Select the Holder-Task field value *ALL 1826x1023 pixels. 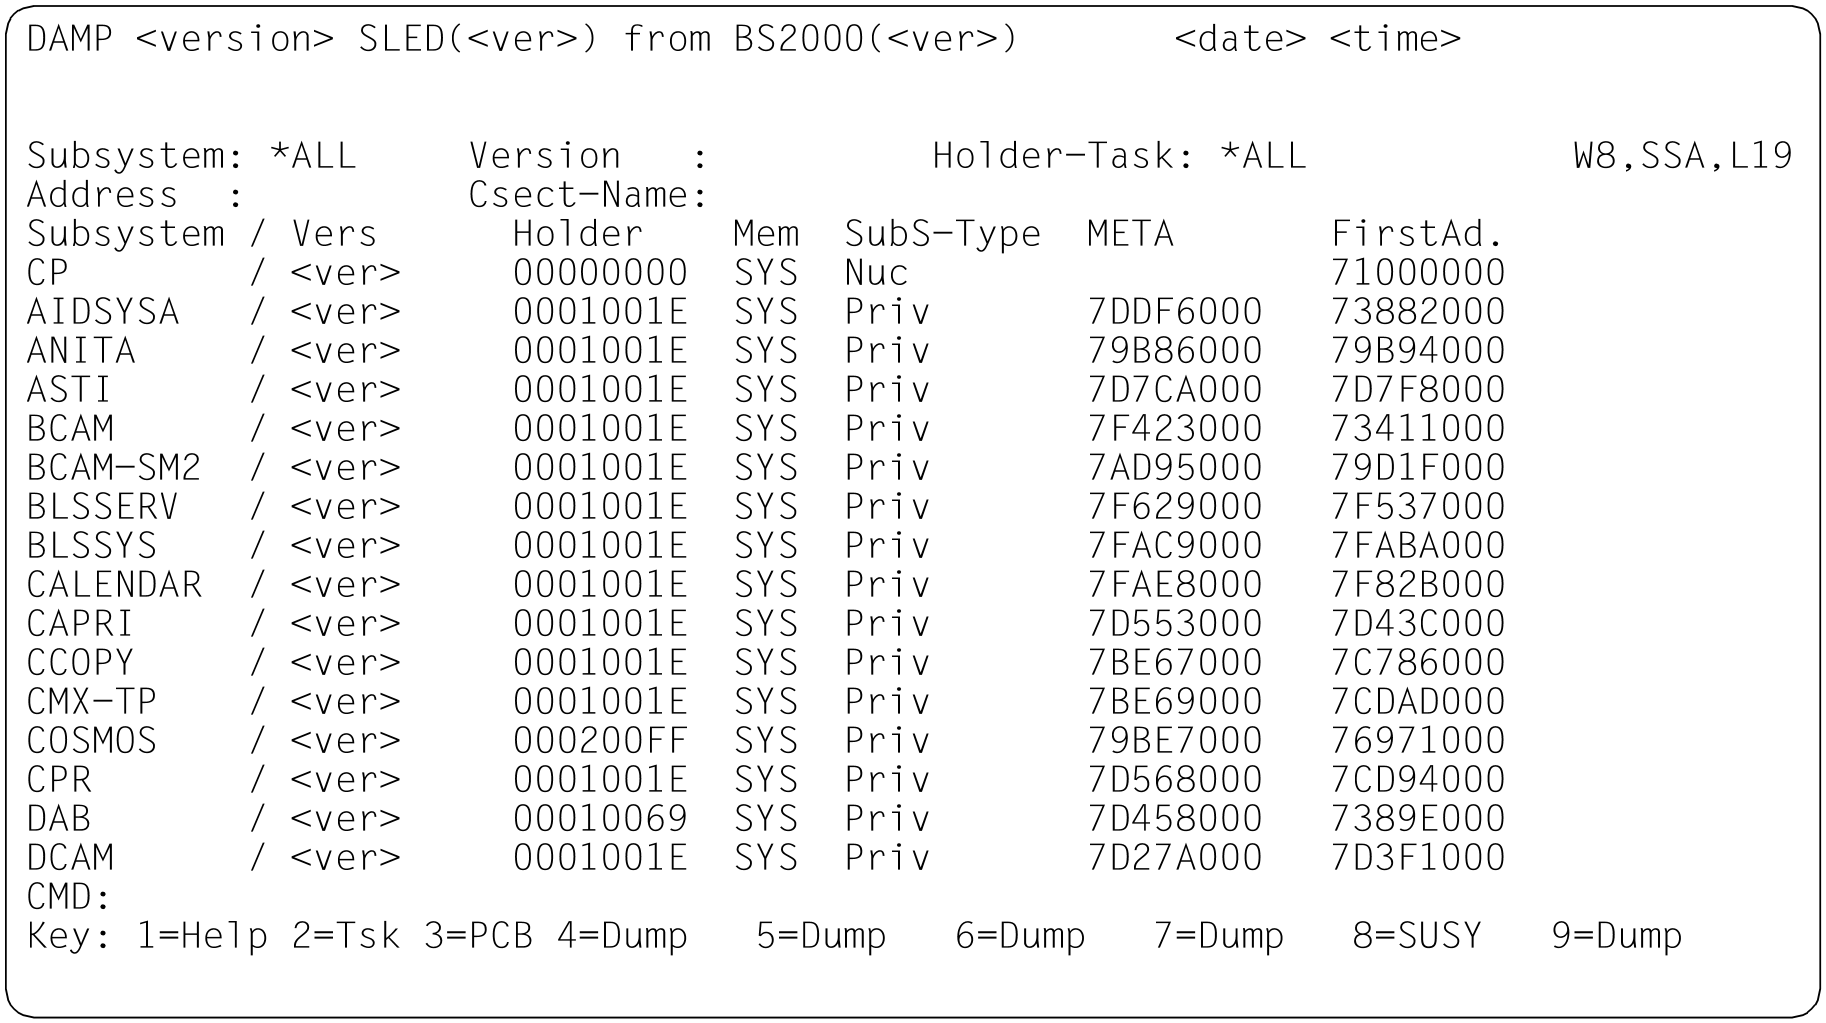coord(1263,156)
